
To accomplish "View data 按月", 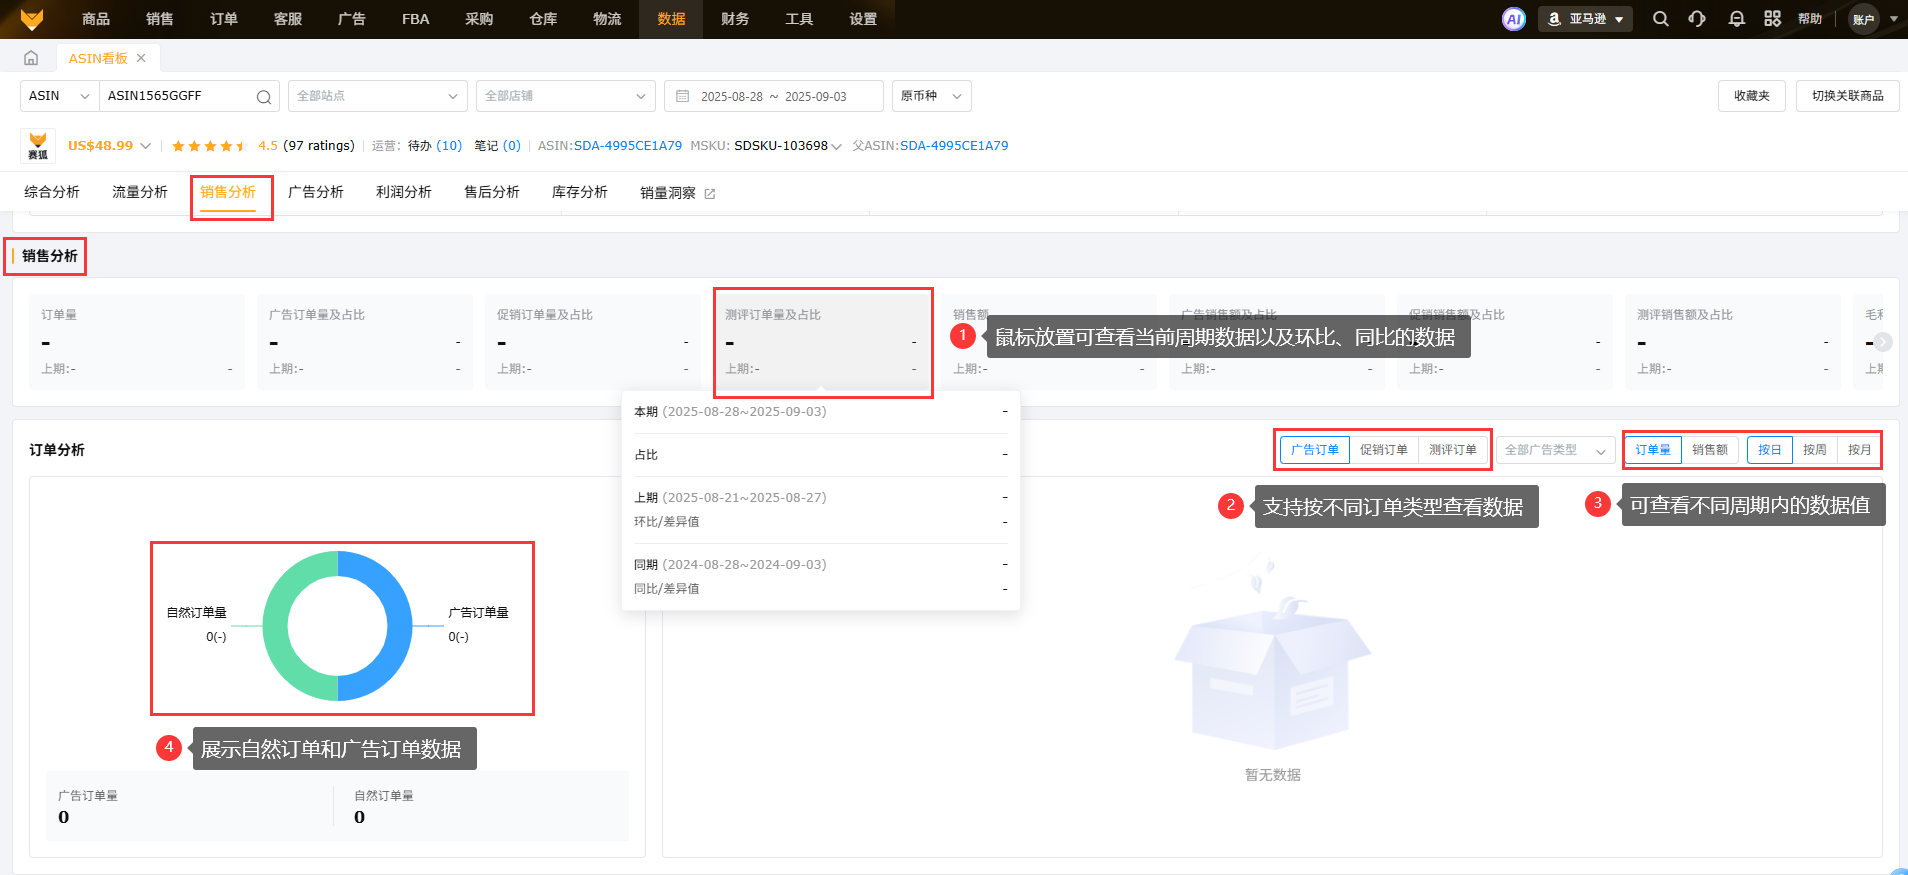I will point(1860,450).
